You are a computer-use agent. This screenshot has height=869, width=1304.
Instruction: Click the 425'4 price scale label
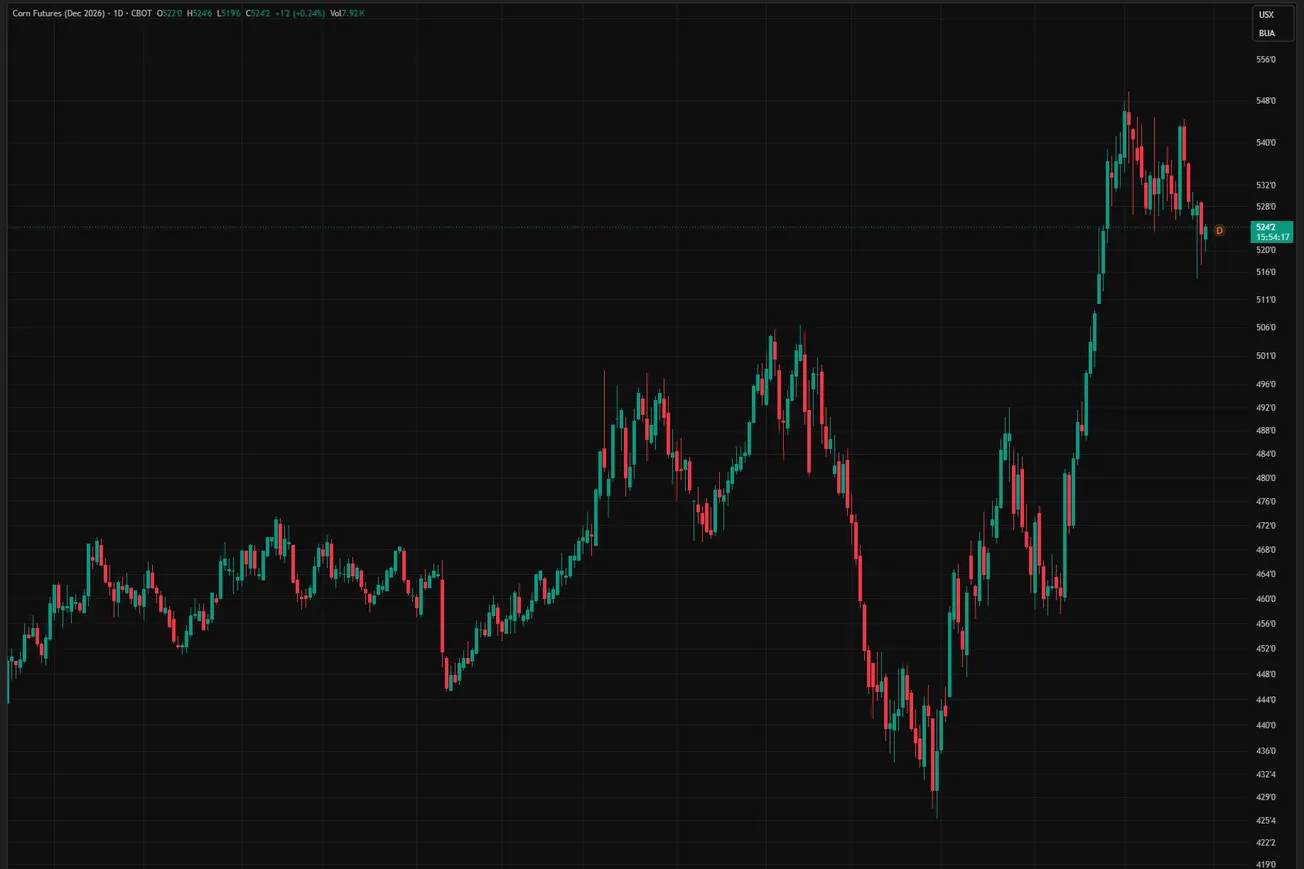(1265, 821)
